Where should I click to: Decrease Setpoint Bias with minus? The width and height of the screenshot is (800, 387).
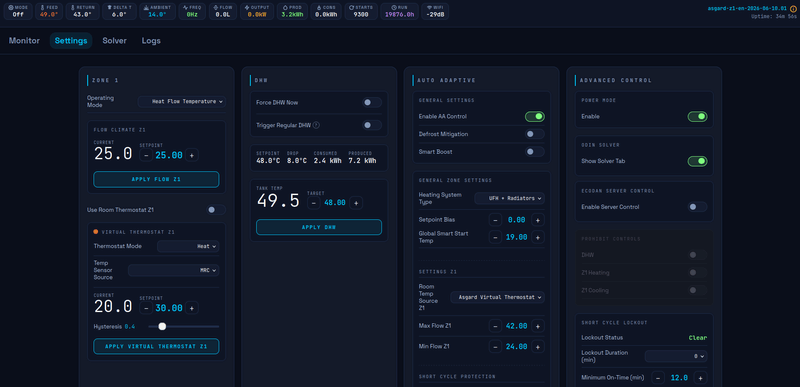click(495, 220)
